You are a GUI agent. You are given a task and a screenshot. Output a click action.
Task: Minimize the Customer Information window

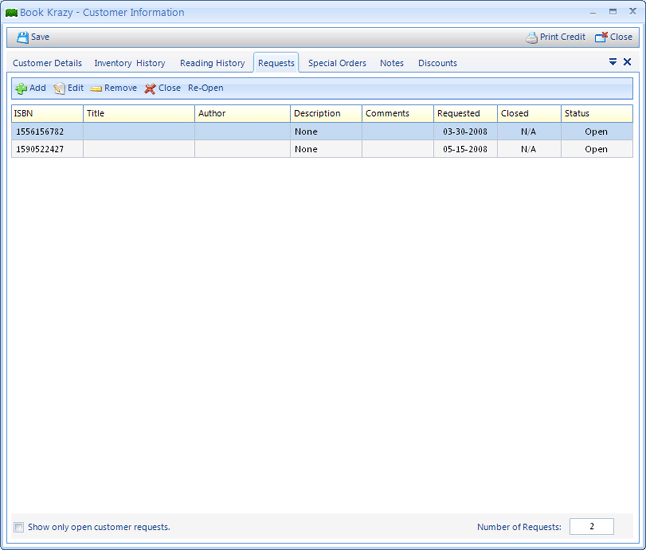coord(593,12)
